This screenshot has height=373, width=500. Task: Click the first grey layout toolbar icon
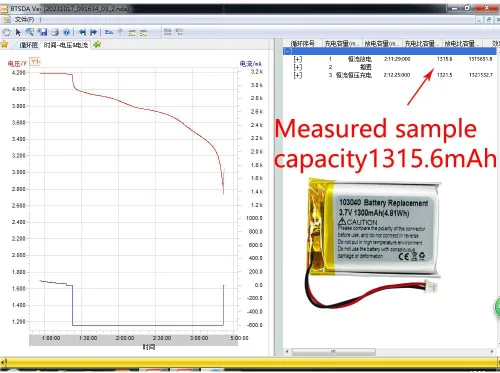(168, 32)
